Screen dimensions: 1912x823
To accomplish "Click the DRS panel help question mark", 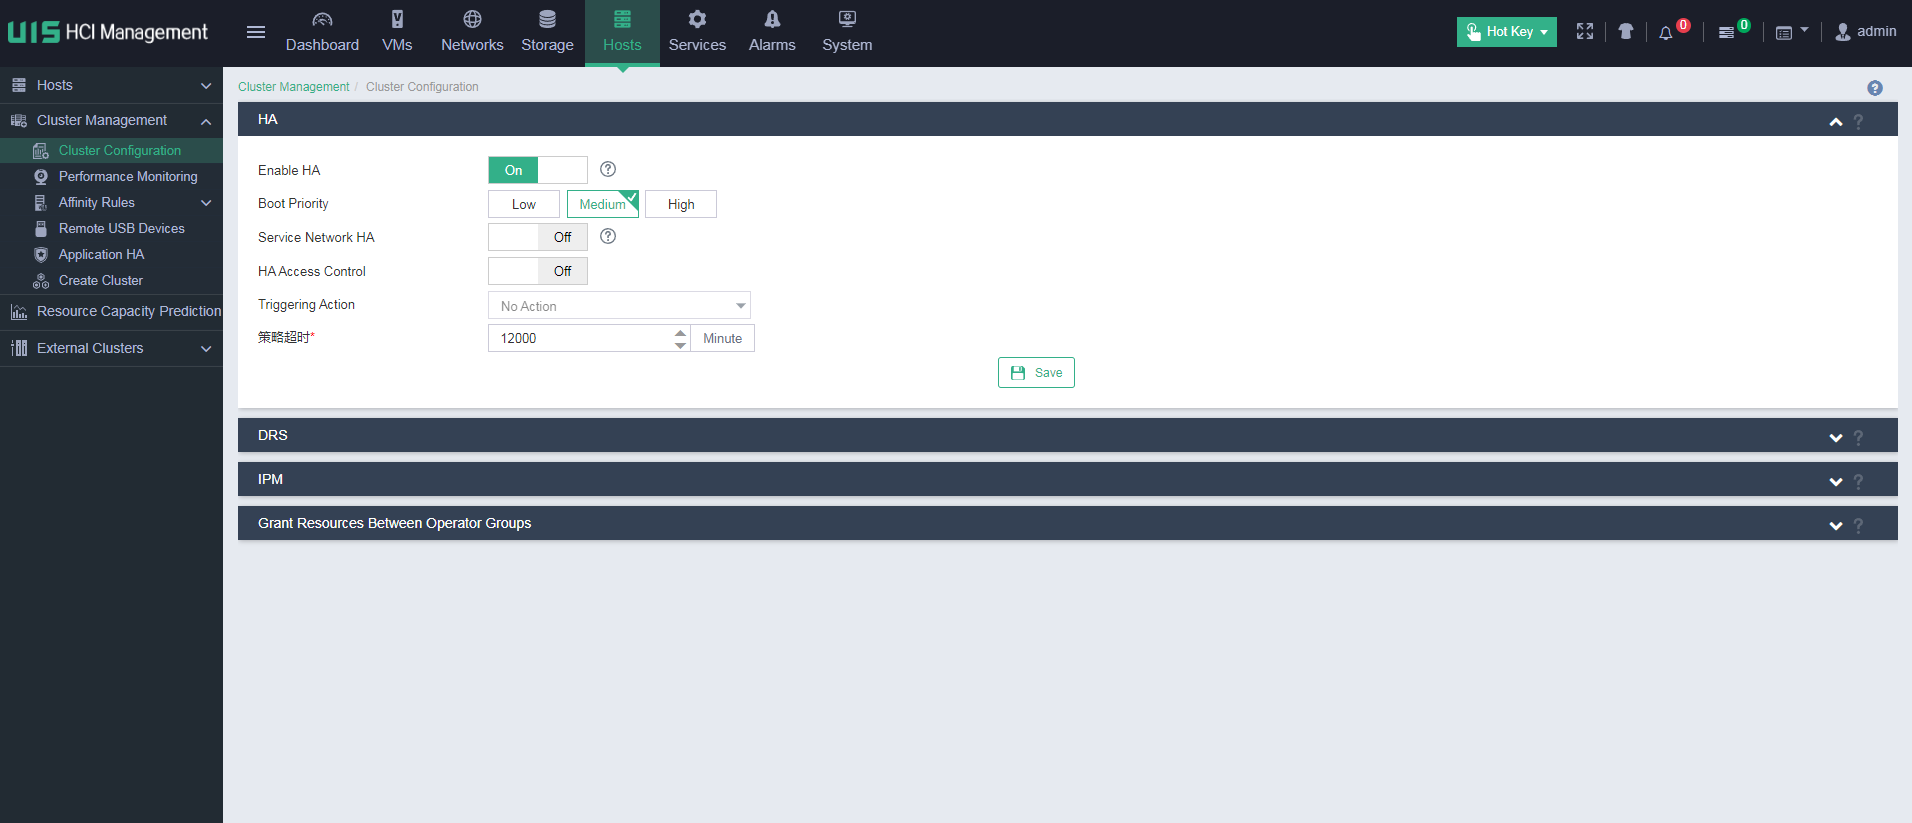I will [1859, 437].
